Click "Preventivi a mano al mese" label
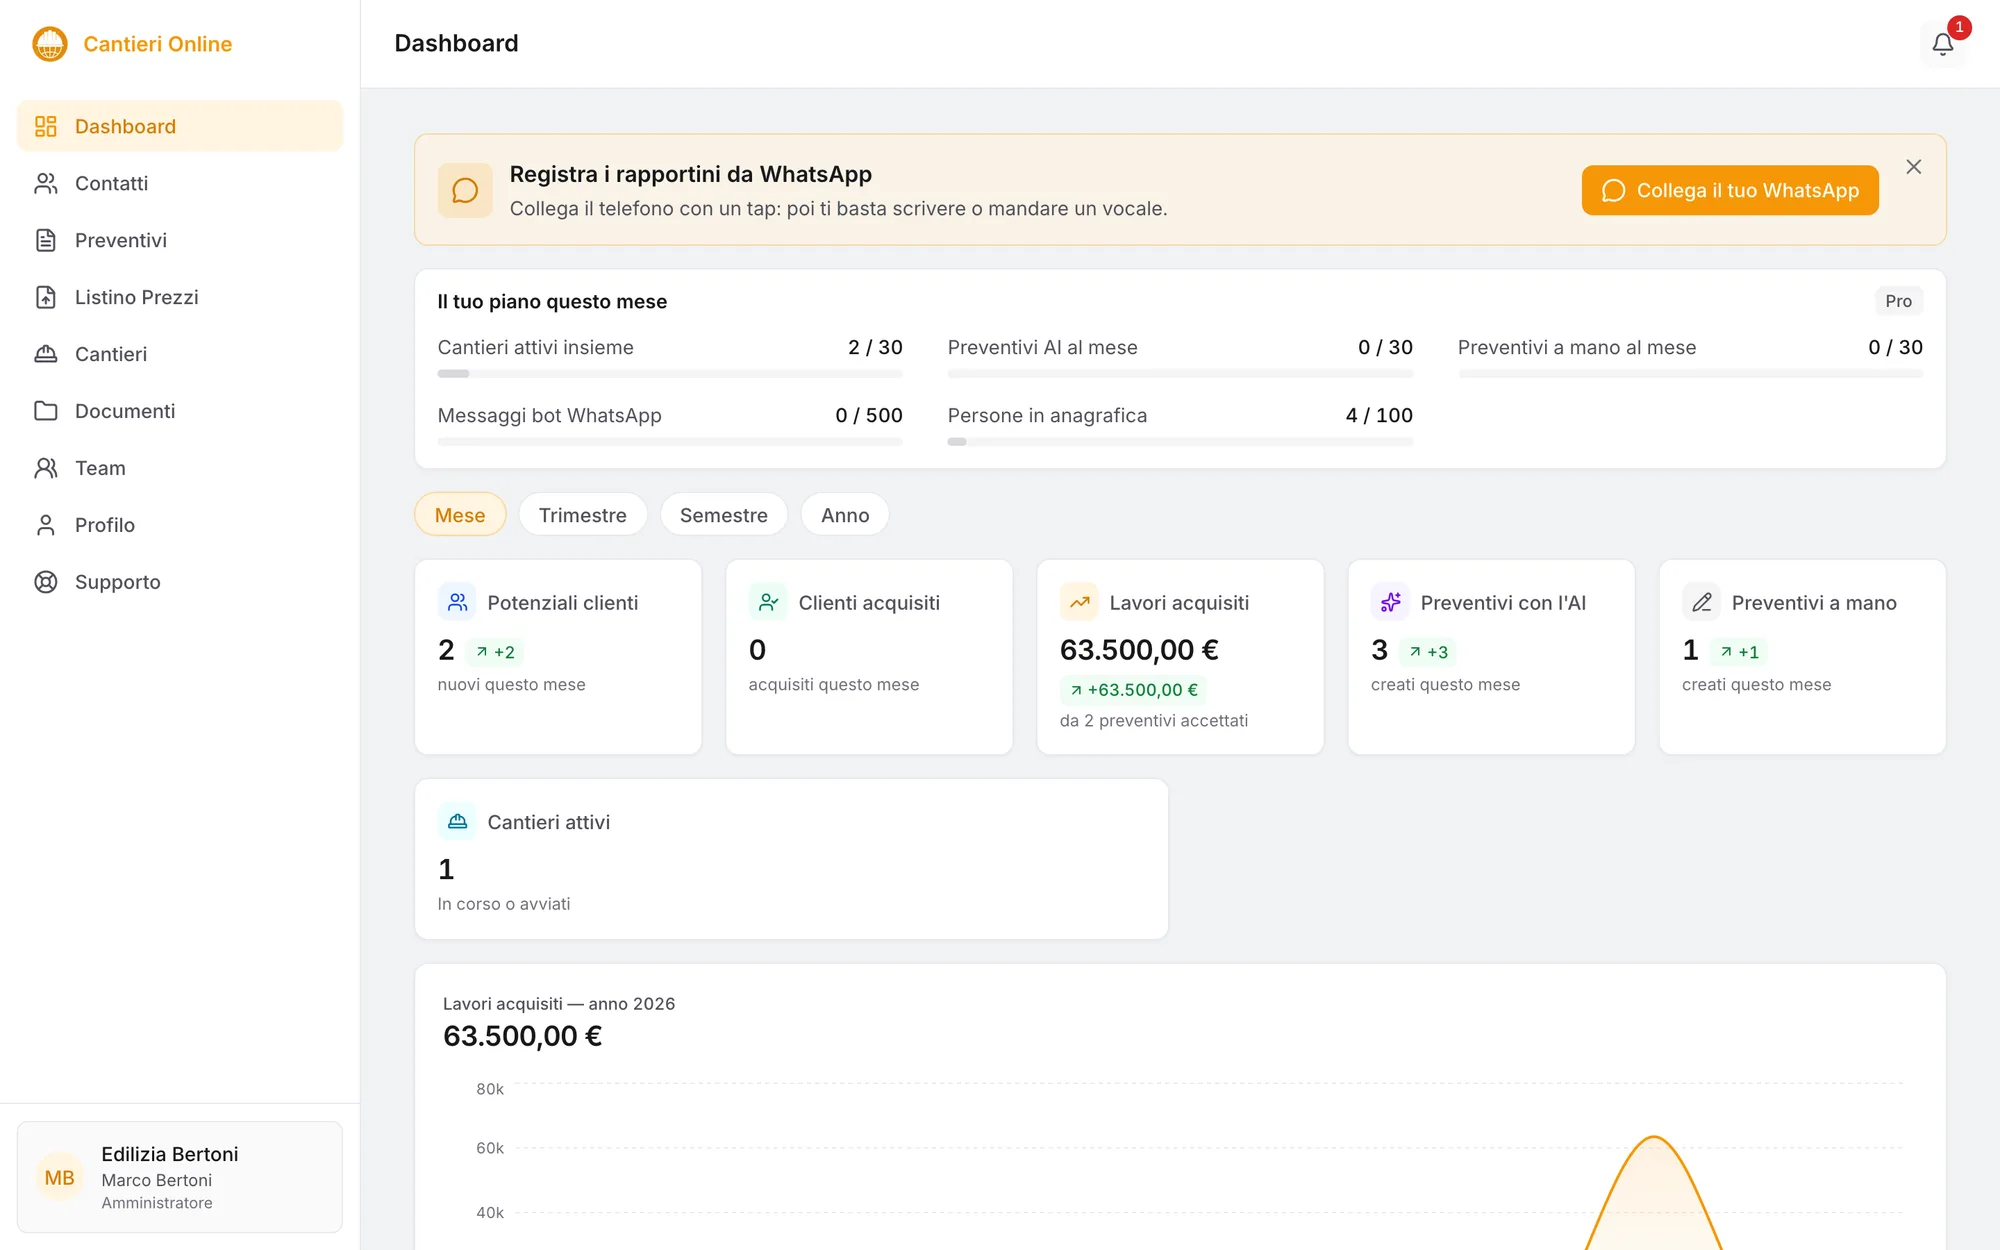The width and height of the screenshot is (2000, 1250). pyautogui.click(x=1577, y=347)
